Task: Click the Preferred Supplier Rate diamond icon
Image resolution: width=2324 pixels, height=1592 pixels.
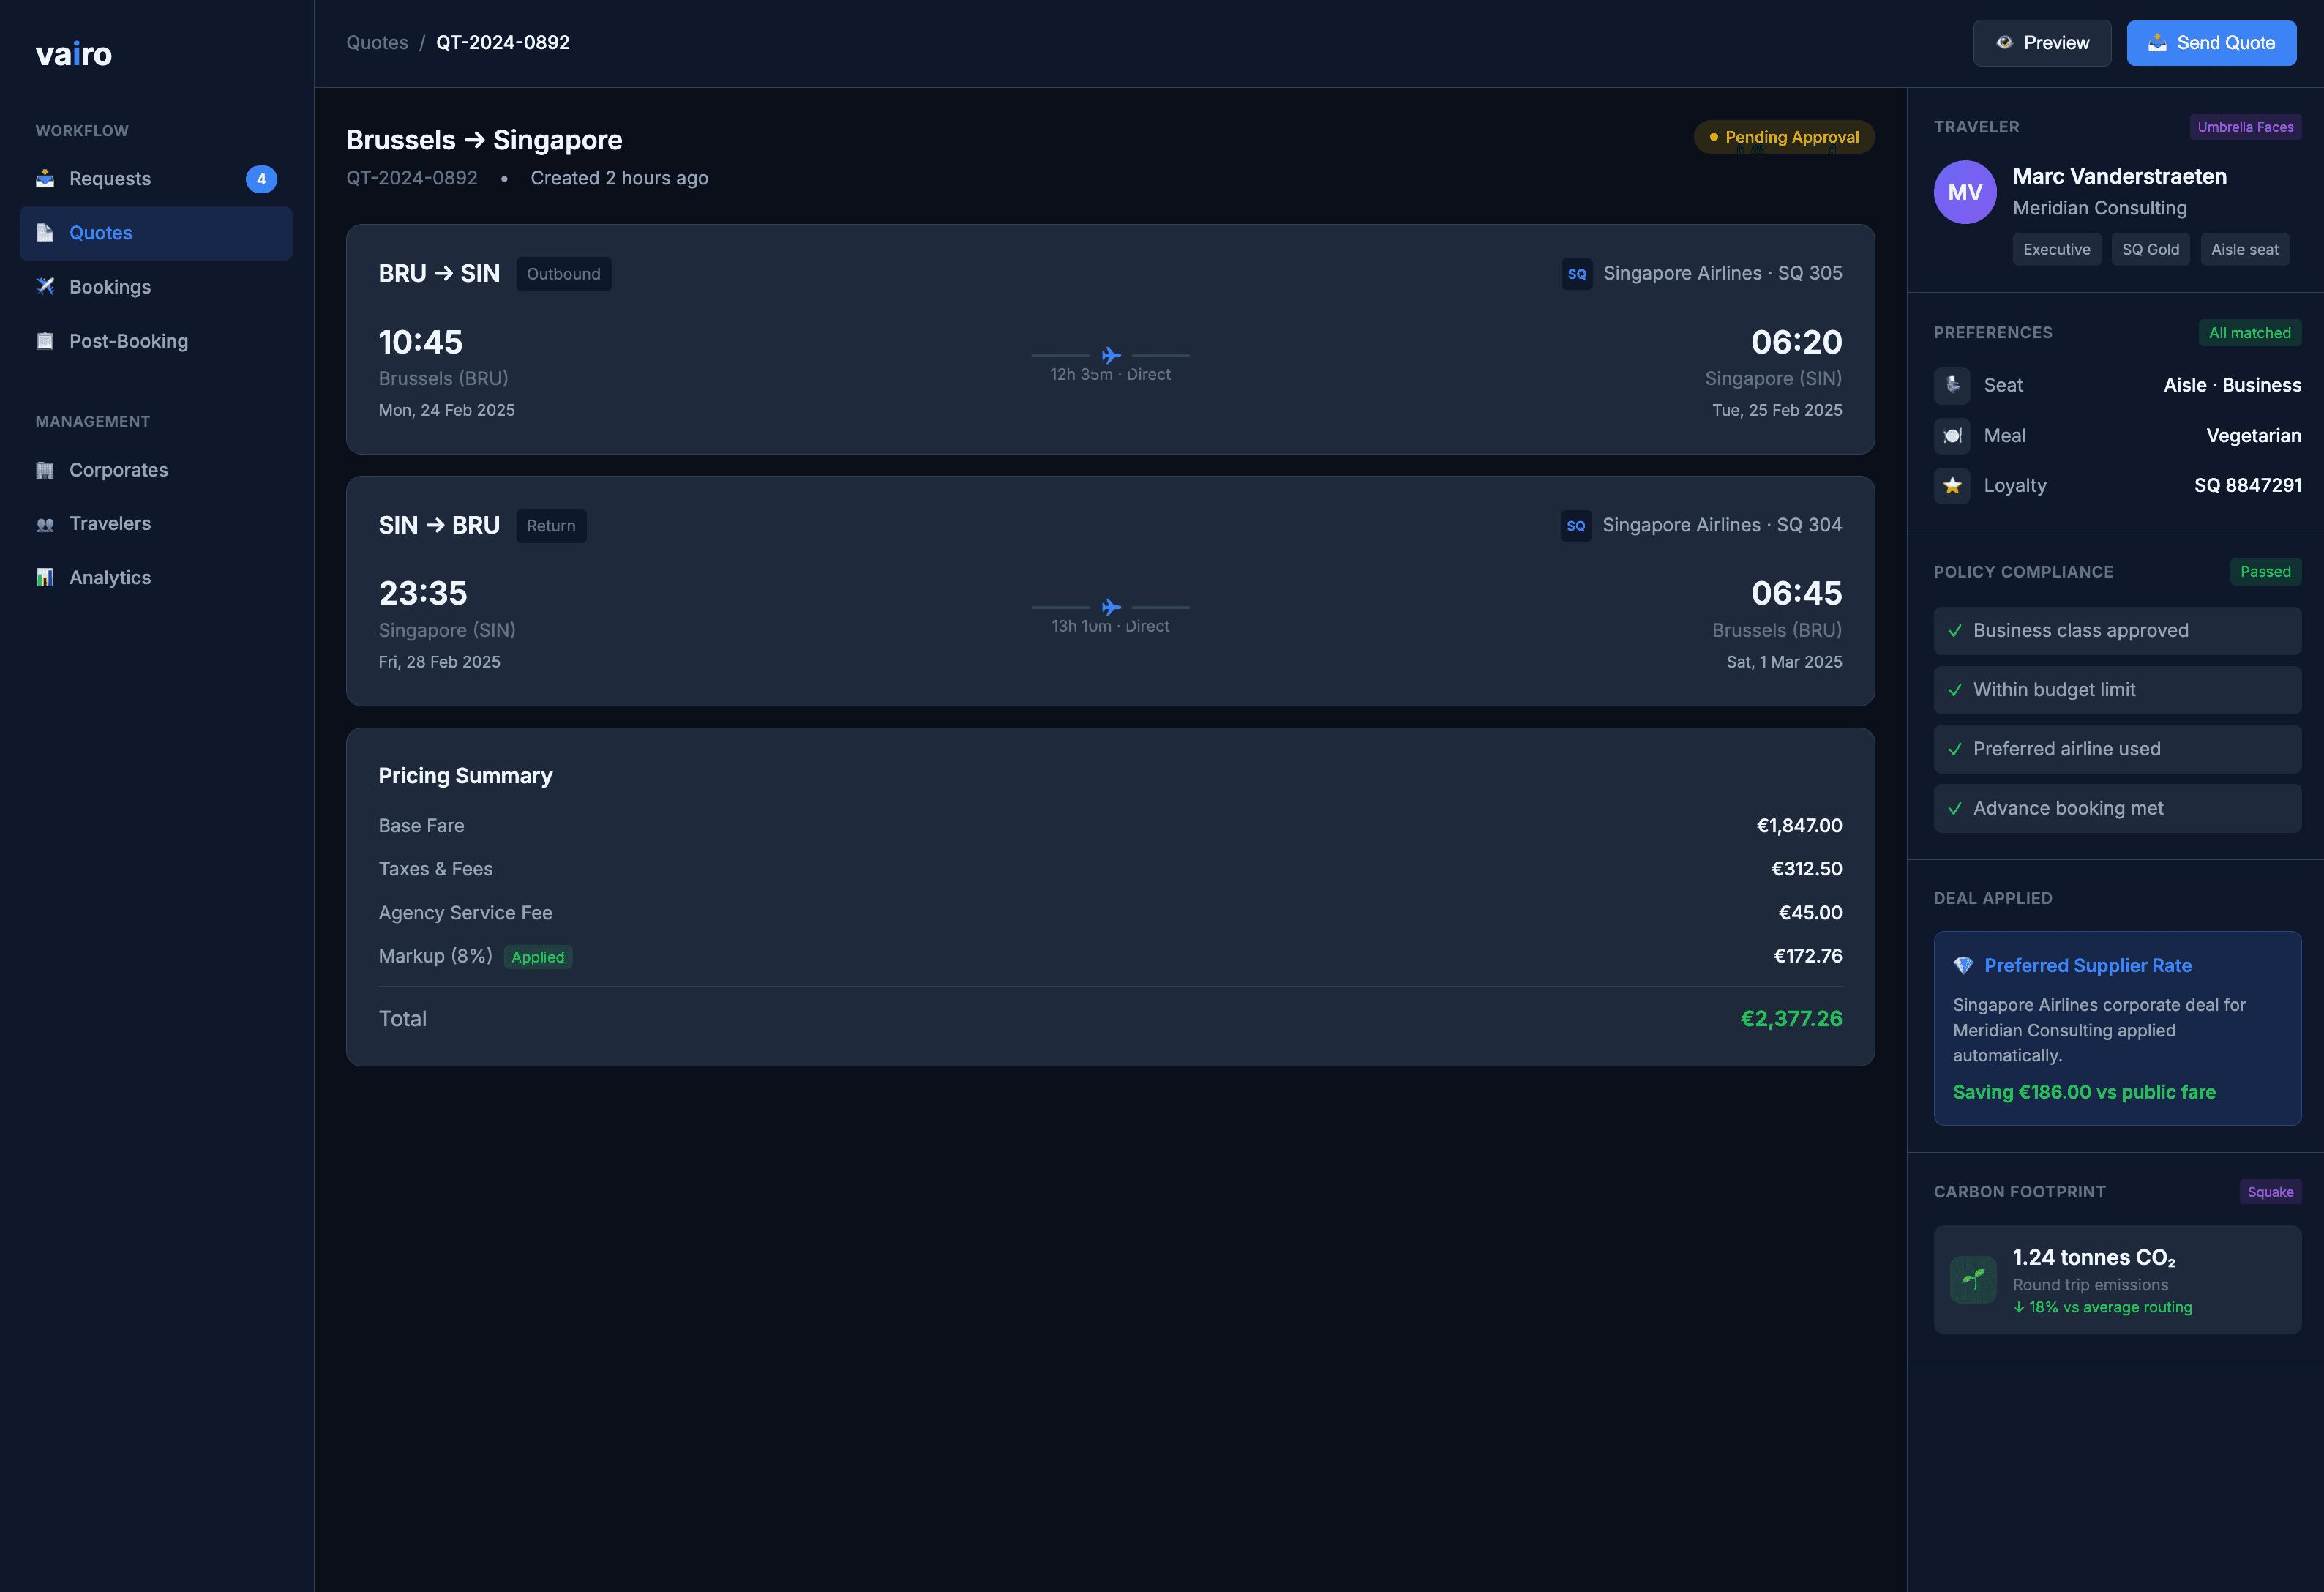Action: point(1964,966)
